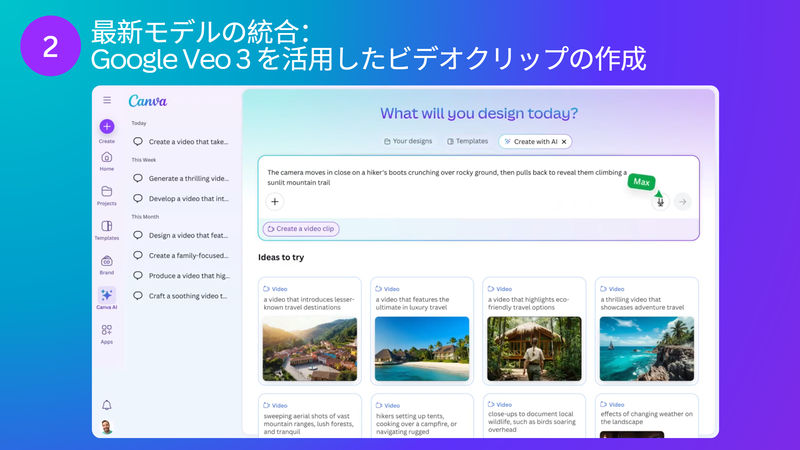800x450 pixels.
Task: Open chat 'Design a video that feat...'
Action: pyautogui.click(x=181, y=235)
